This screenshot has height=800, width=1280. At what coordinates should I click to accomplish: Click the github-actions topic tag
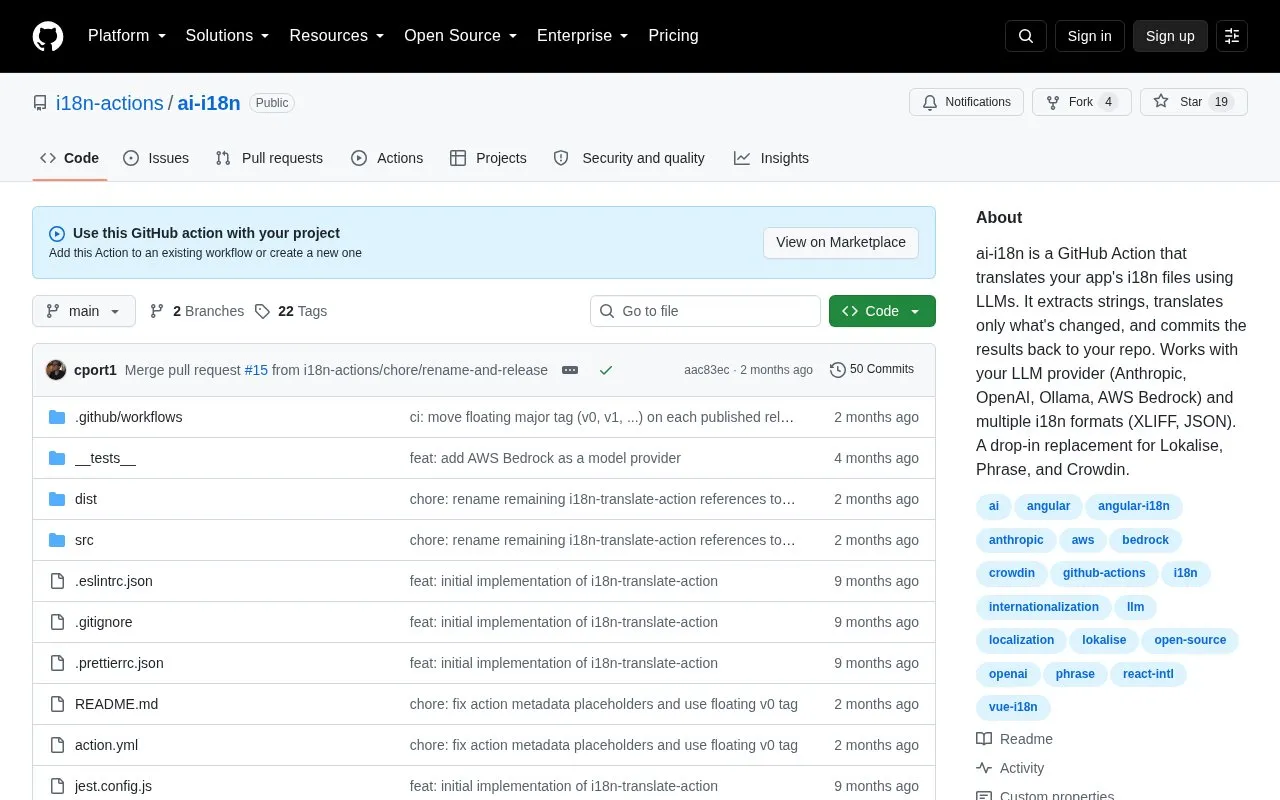pos(1104,574)
